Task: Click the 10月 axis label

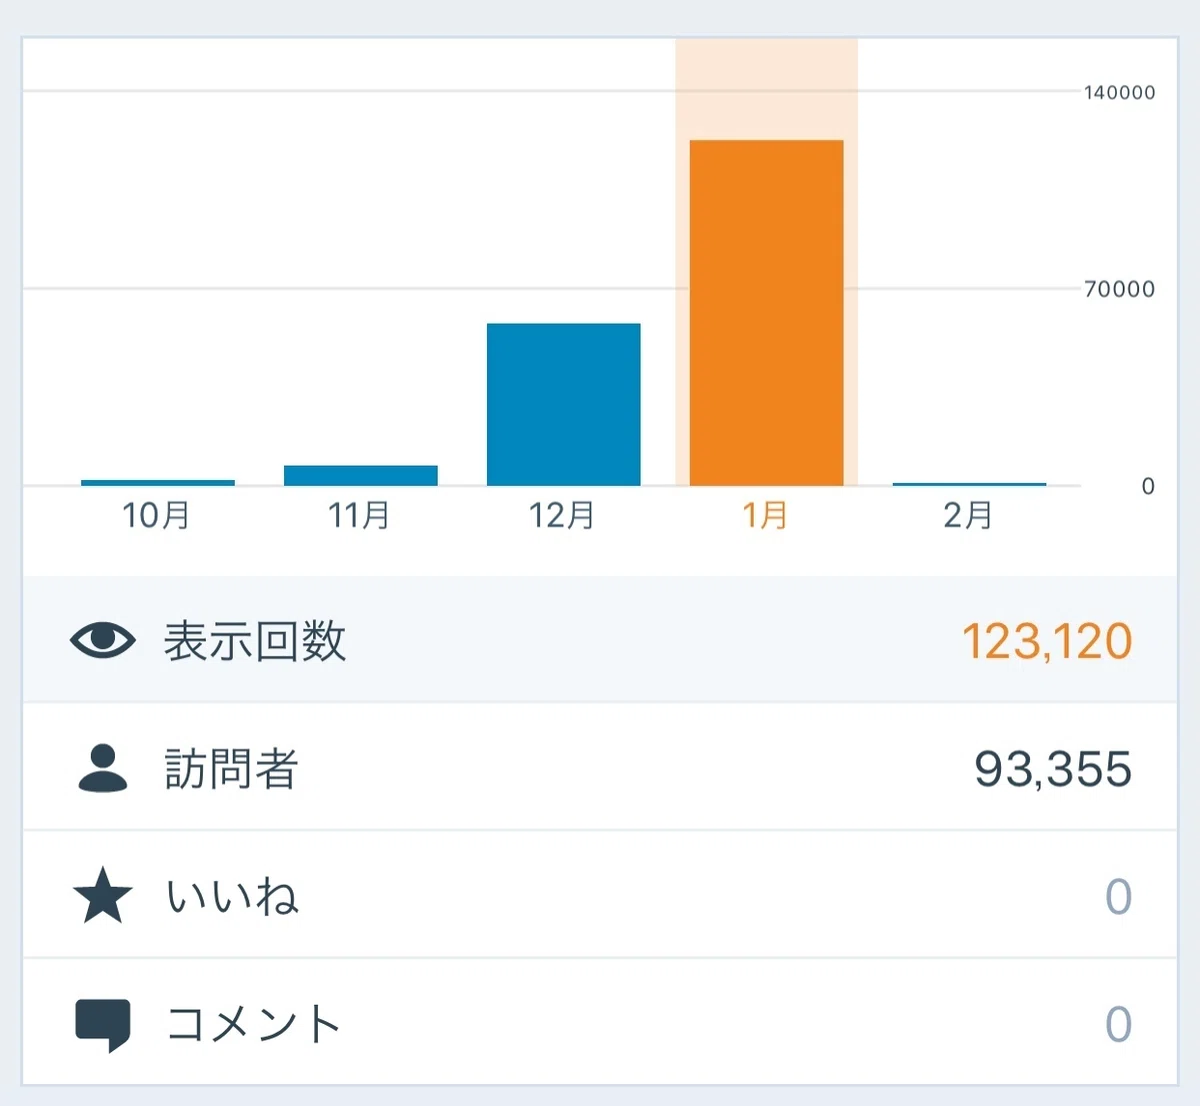Action: click(x=156, y=515)
